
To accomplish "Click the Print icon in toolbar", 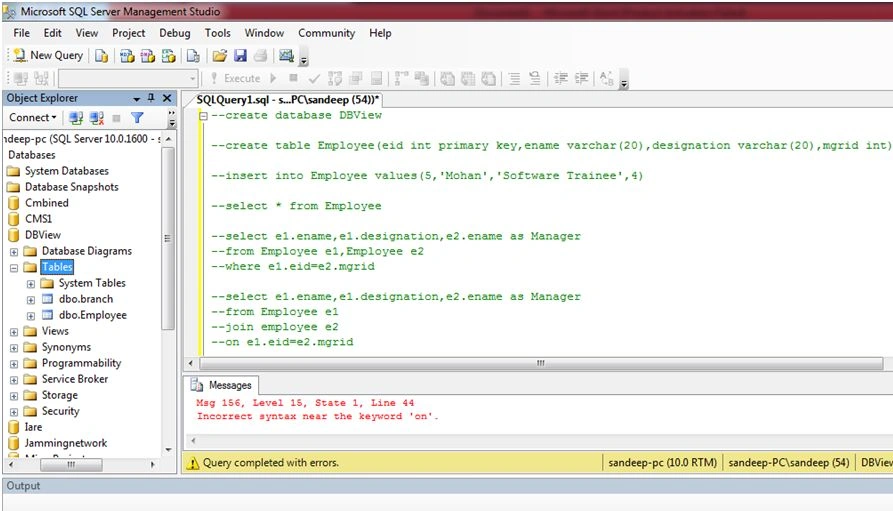I will (x=261, y=55).
